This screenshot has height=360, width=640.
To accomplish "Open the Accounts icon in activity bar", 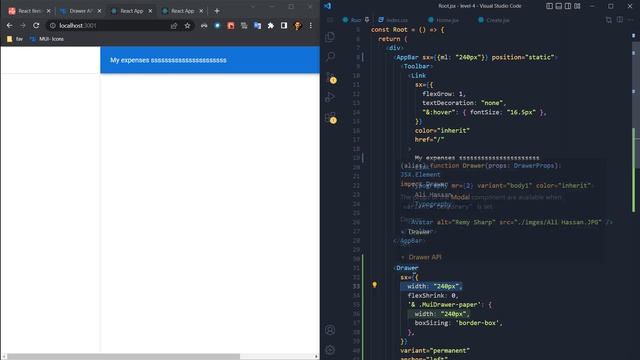I will 330,330.
